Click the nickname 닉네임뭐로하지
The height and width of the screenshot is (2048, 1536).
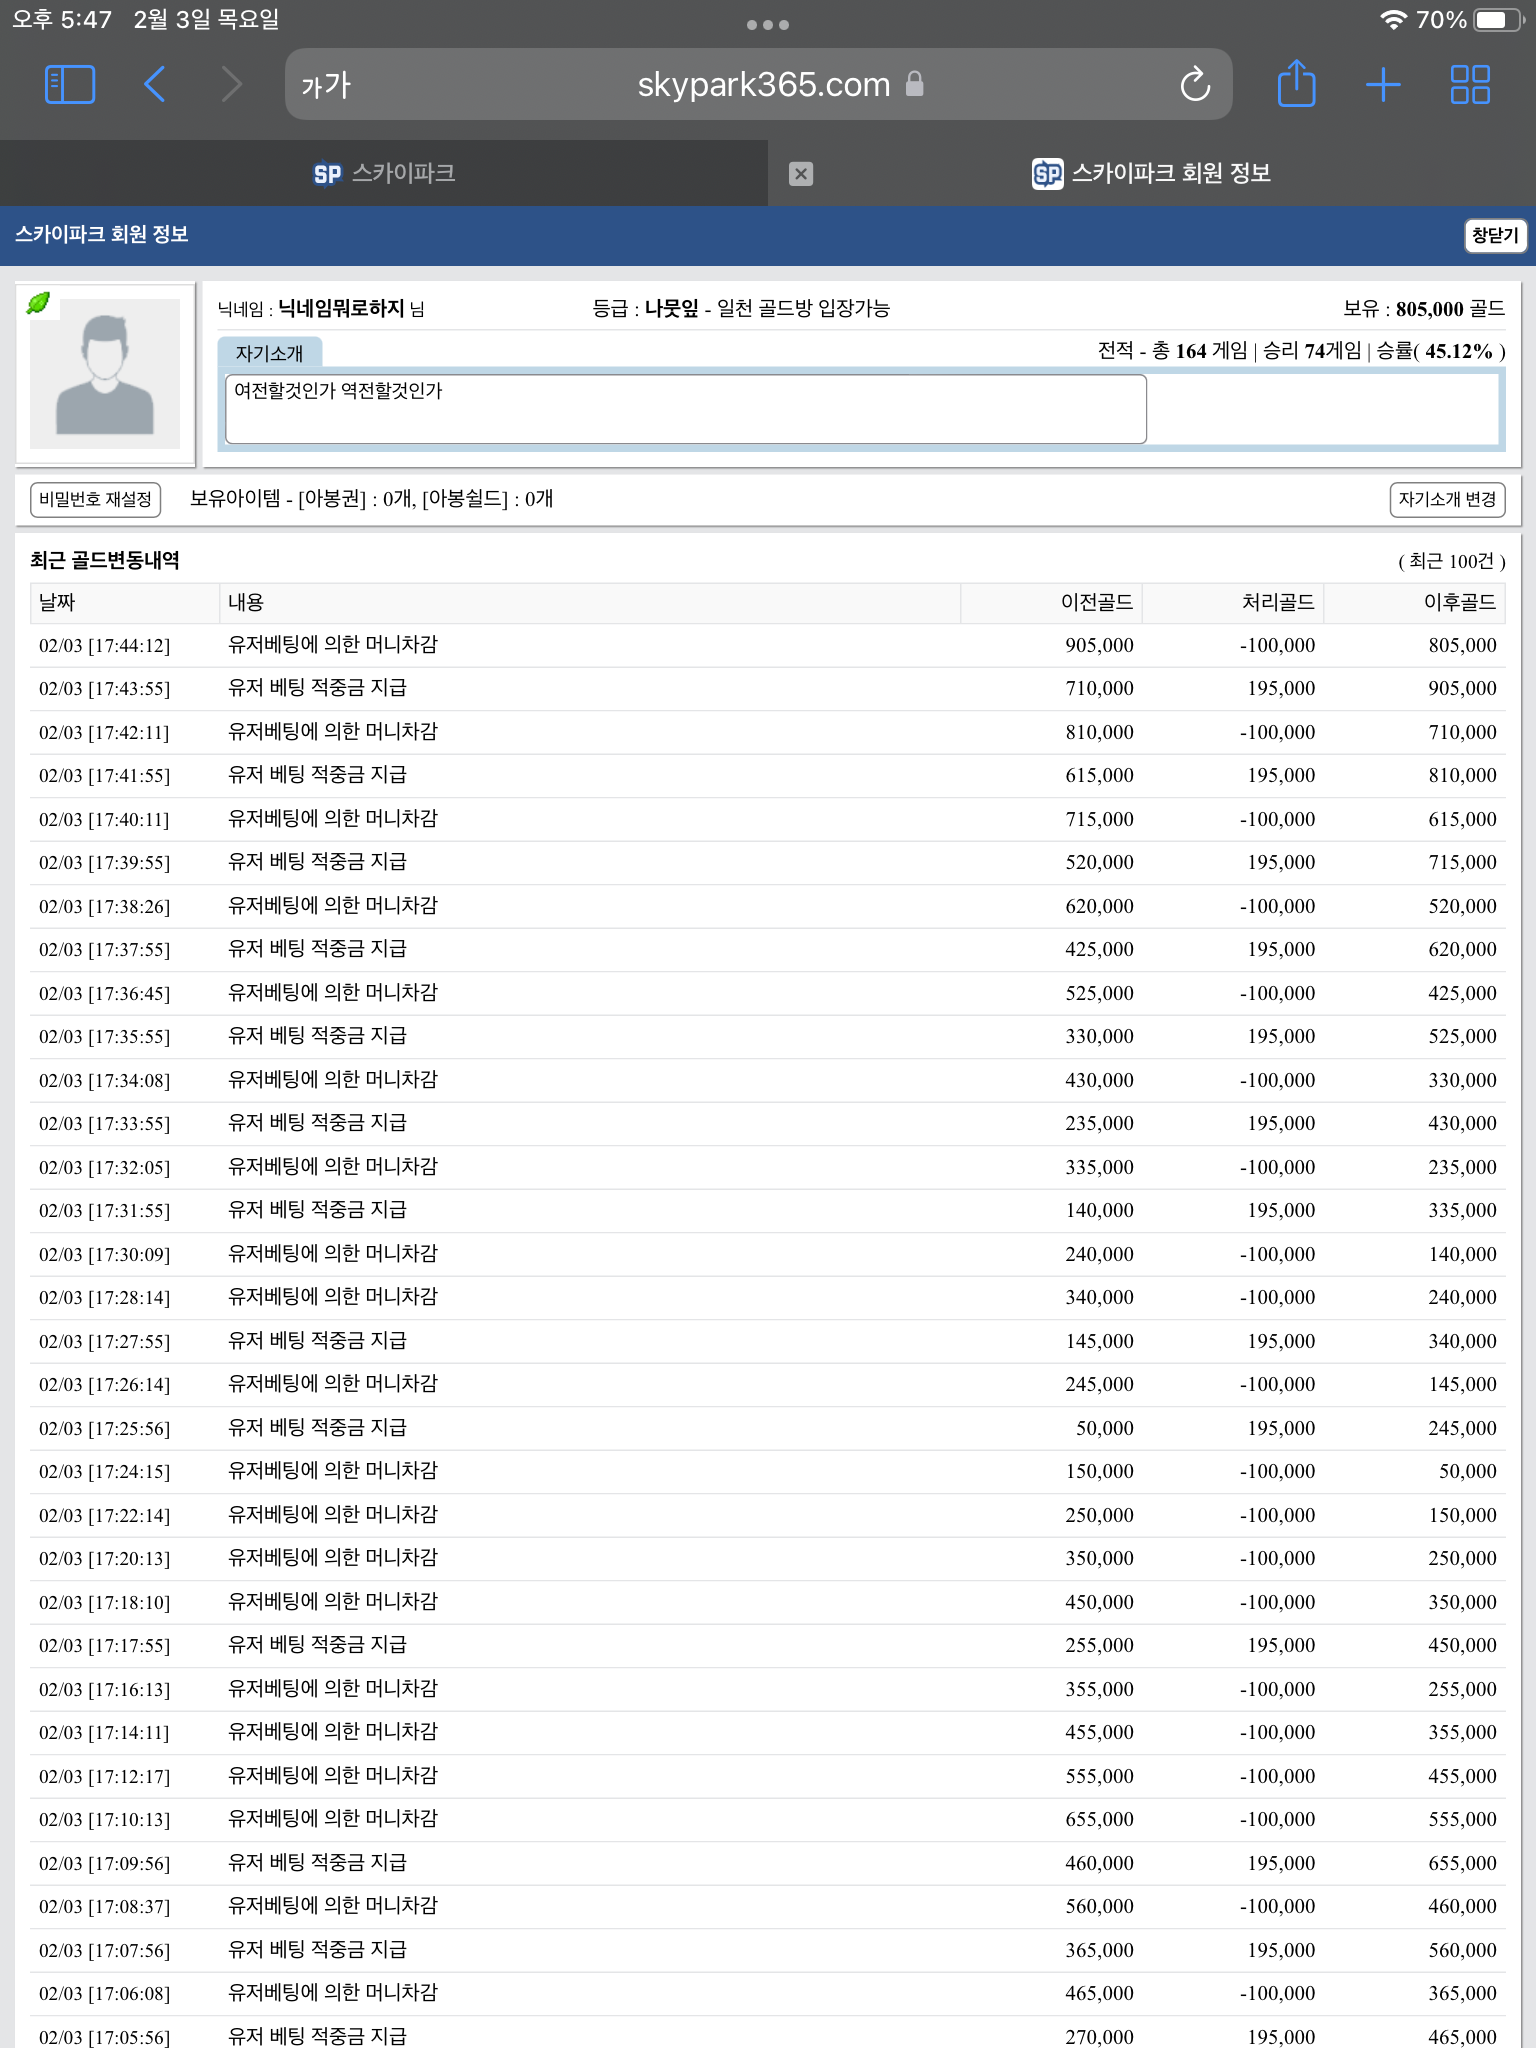pos(341,308)
